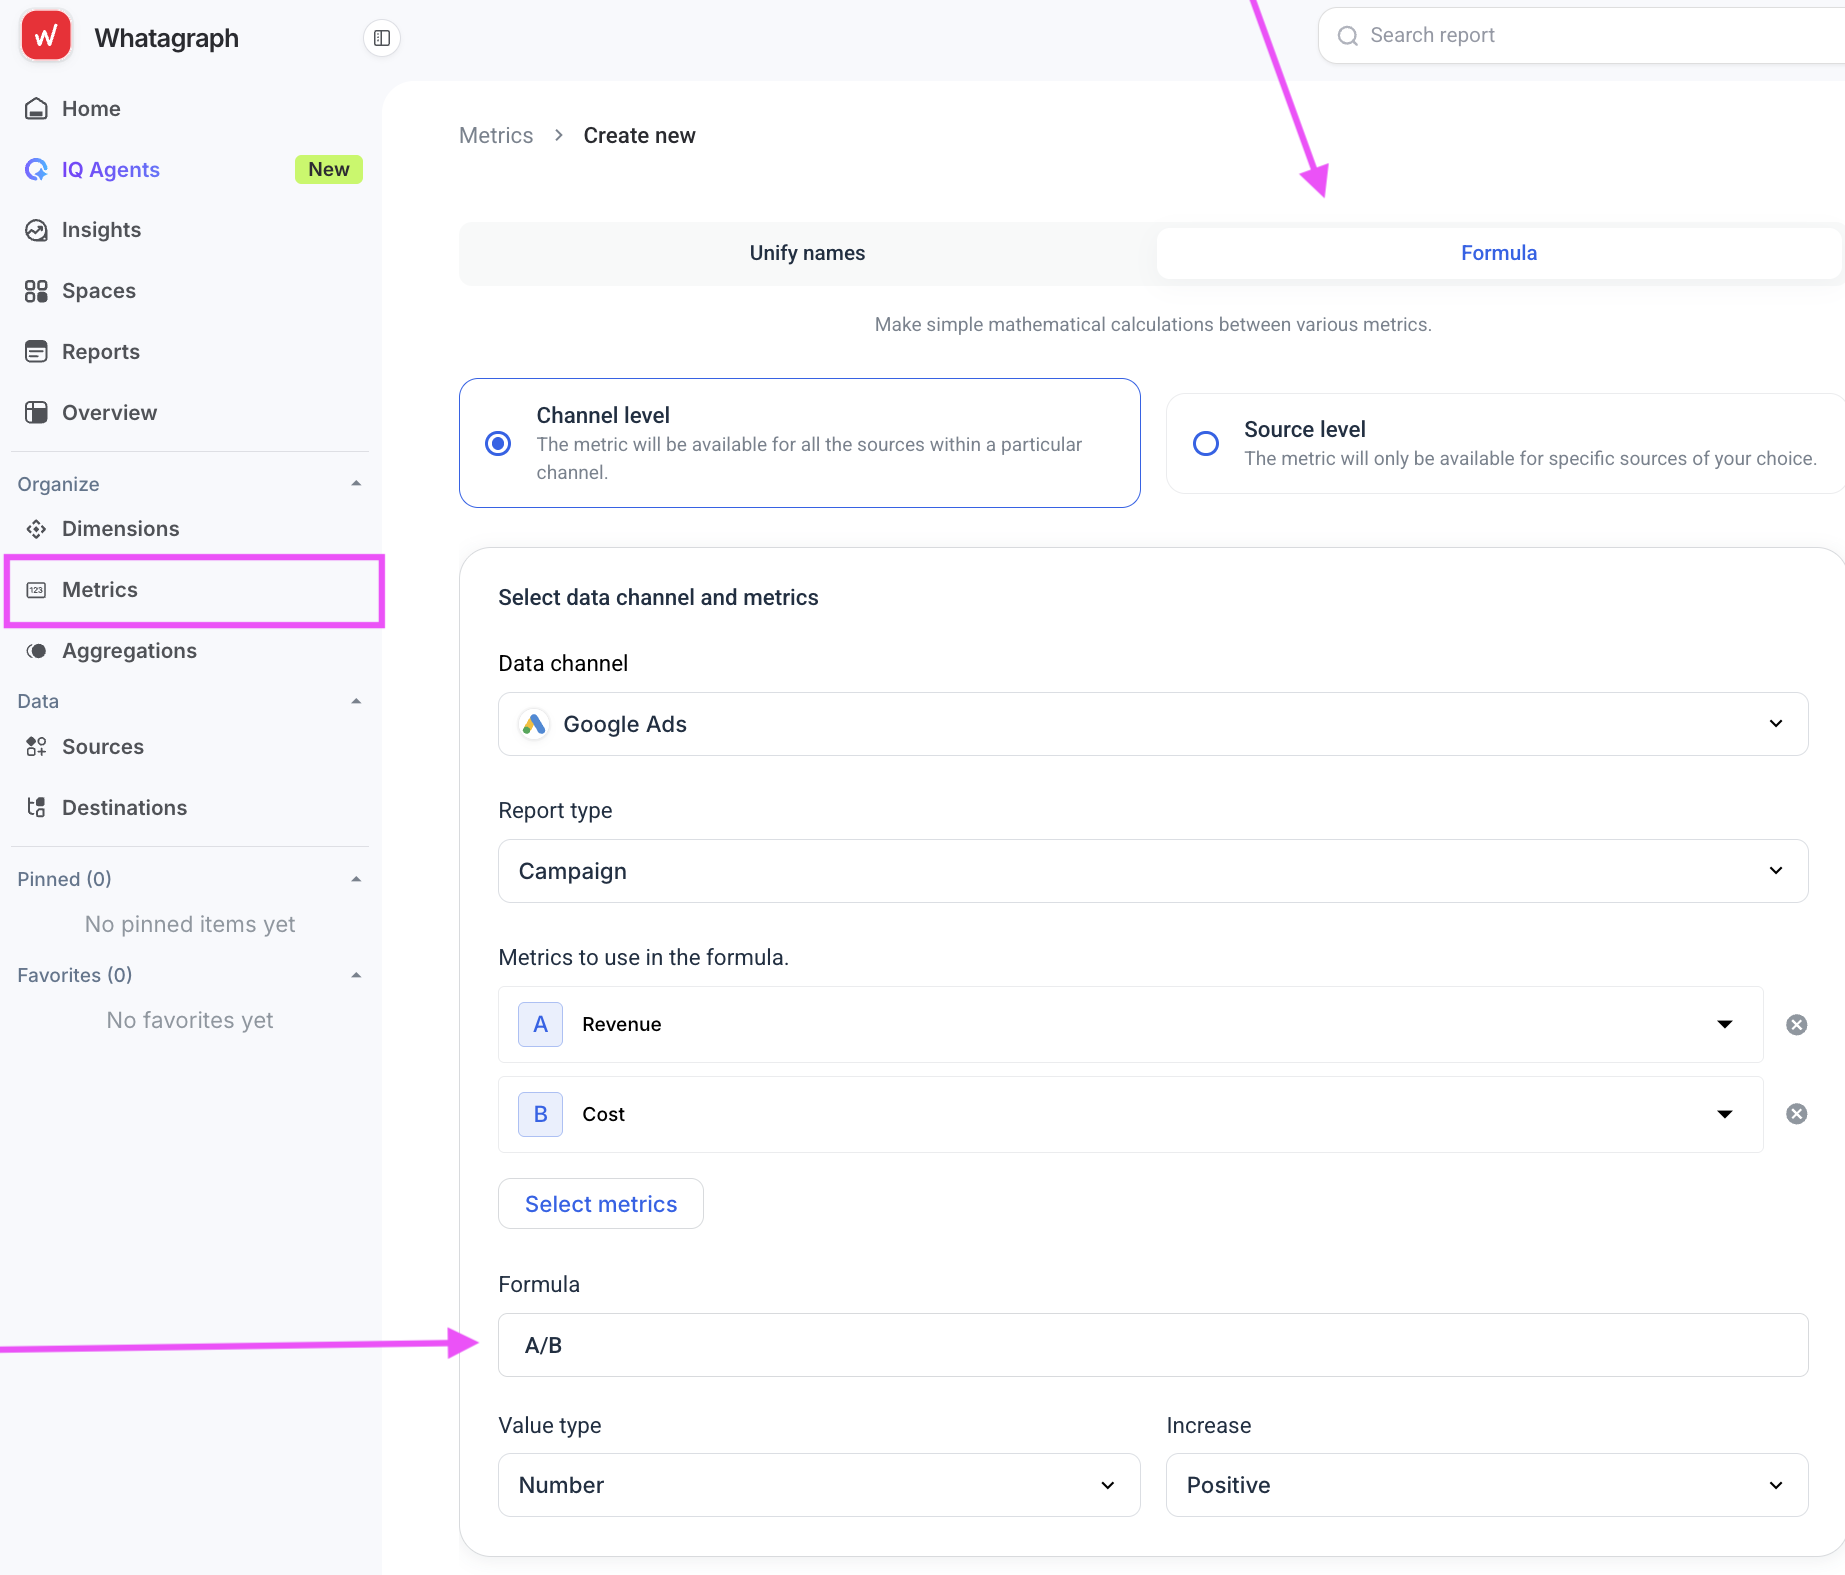
Task: Open Overview in the sidebar
Action: [x=109, y=413]
